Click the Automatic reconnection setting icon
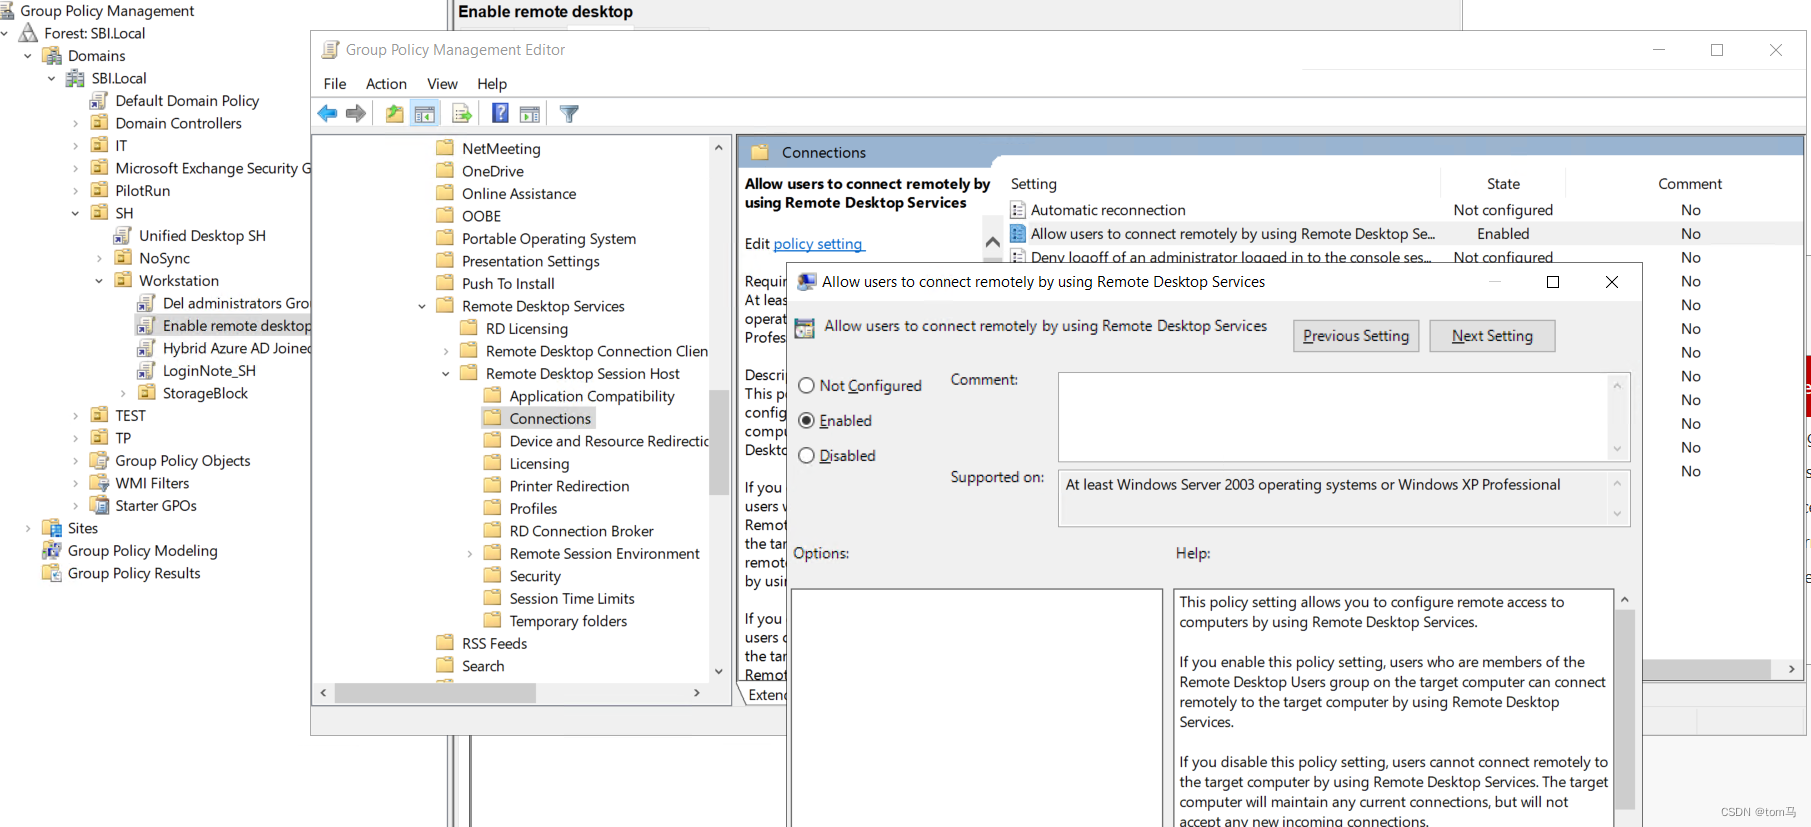This screenshot has width=1811, height=827. 1018,210
